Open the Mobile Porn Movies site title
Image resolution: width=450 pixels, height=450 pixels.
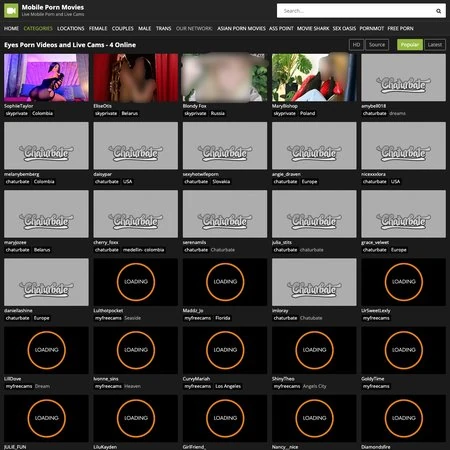click(x=53, y=7)
